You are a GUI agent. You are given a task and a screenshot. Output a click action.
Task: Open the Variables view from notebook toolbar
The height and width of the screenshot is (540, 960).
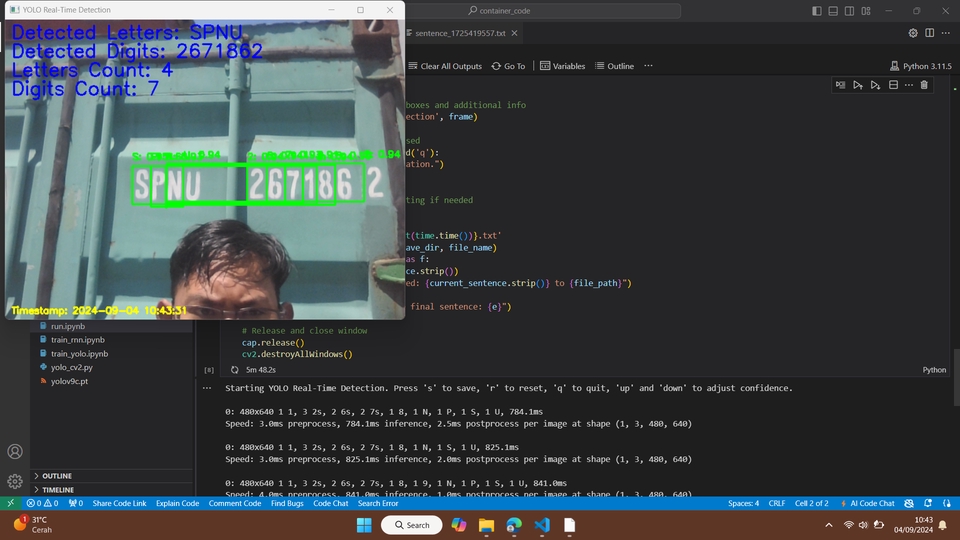(563, 66)
